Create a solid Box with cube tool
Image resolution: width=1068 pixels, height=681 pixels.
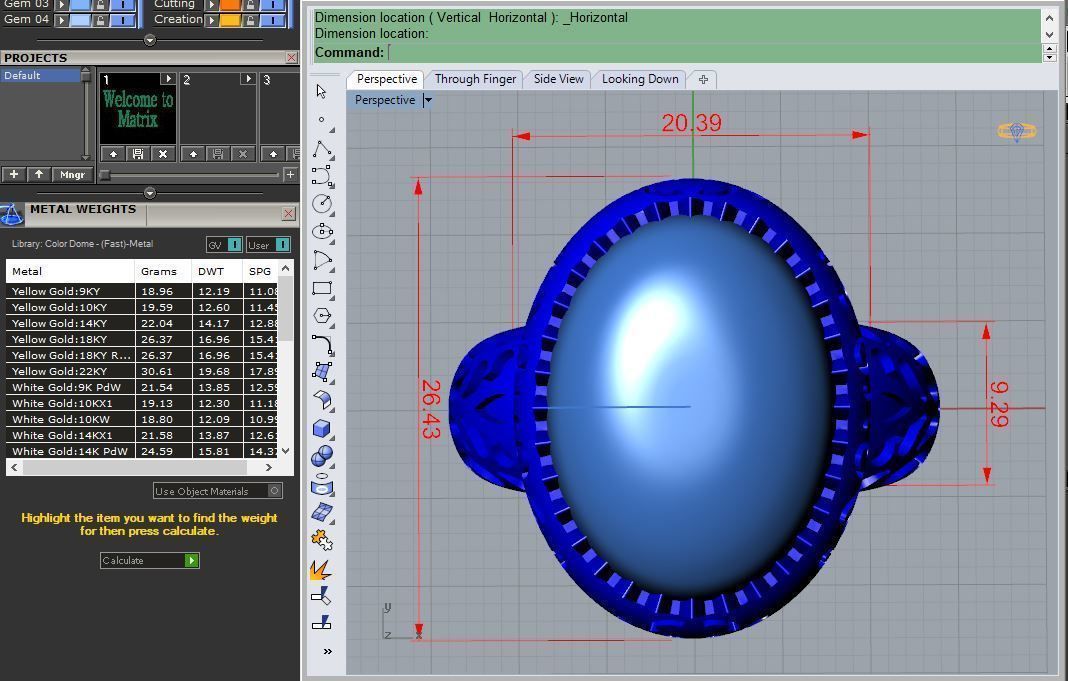[x=322, y=428]
